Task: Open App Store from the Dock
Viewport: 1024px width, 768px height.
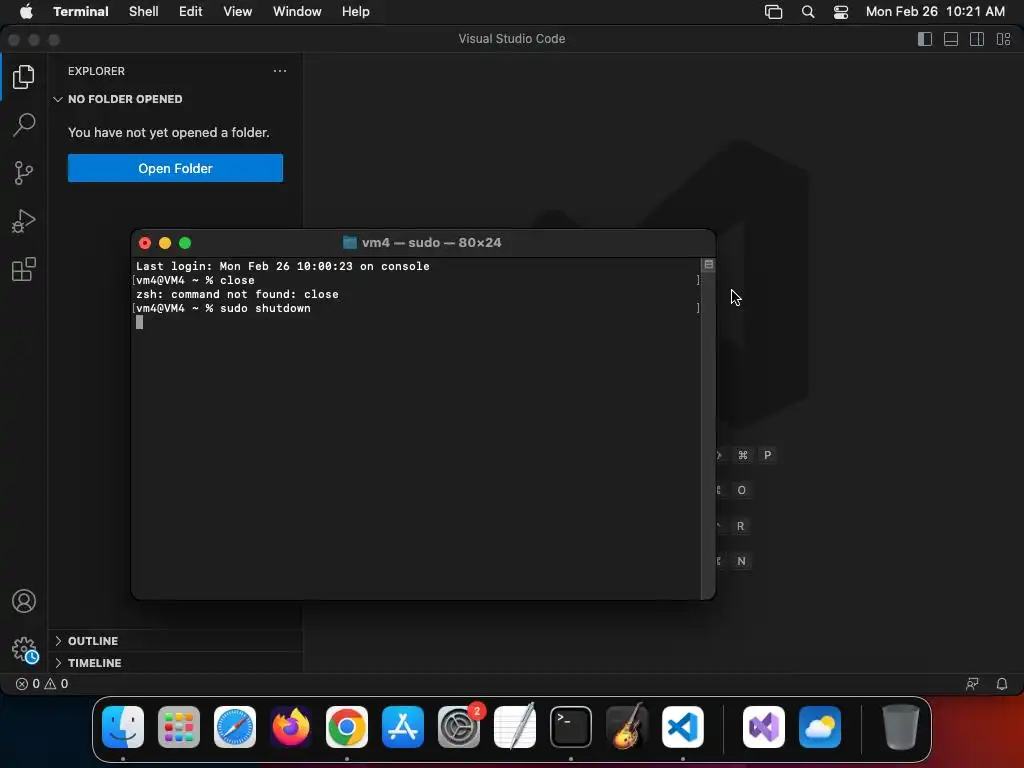Action: click(403, 727)
